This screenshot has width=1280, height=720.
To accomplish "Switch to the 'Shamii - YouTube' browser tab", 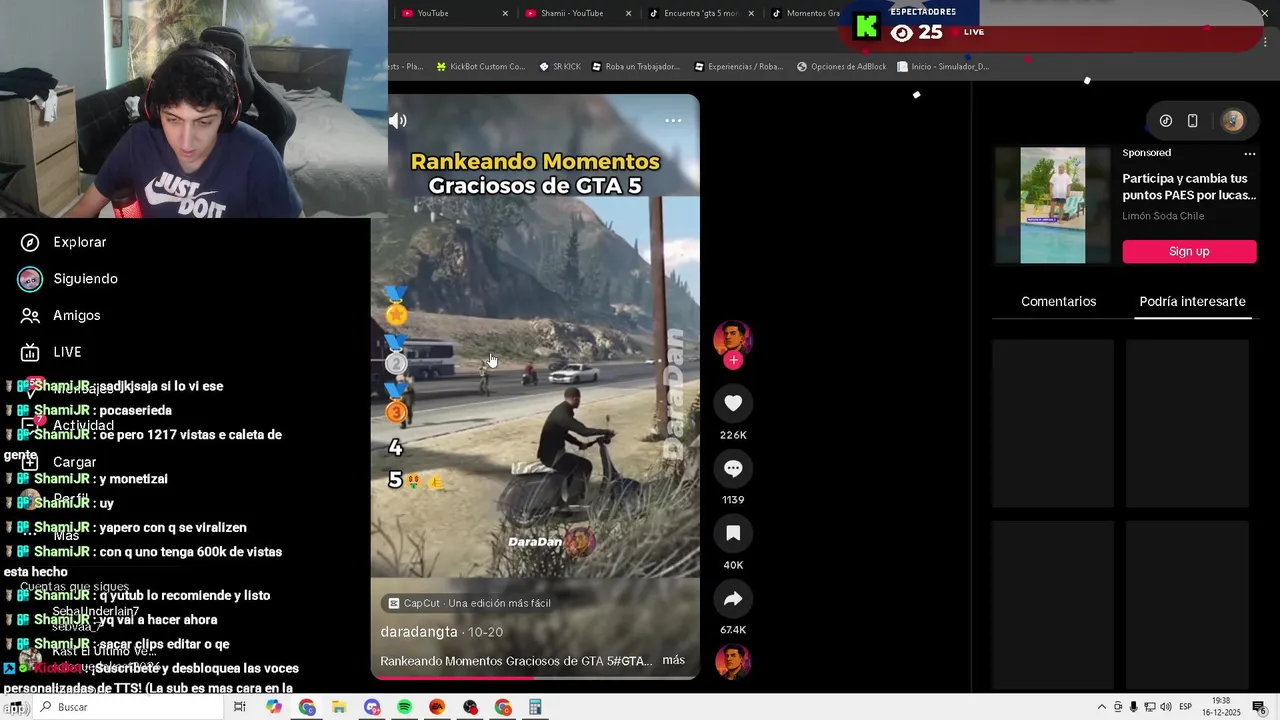I will (x=570, y=13).
